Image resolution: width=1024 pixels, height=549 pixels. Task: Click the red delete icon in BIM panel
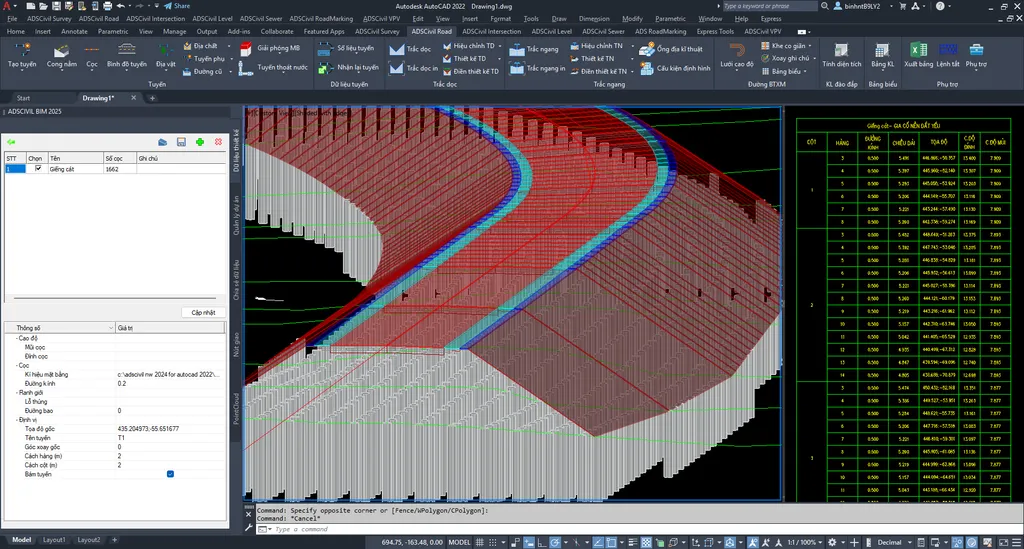(x=218, y=142)
